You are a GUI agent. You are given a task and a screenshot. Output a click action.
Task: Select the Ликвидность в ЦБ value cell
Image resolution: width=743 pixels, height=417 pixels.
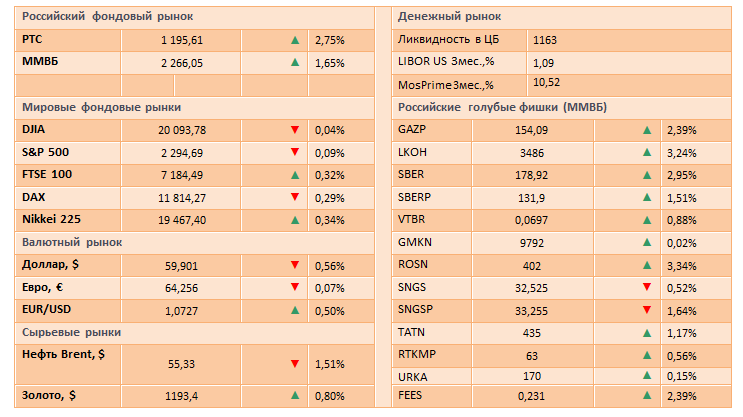tap(545, 40)
